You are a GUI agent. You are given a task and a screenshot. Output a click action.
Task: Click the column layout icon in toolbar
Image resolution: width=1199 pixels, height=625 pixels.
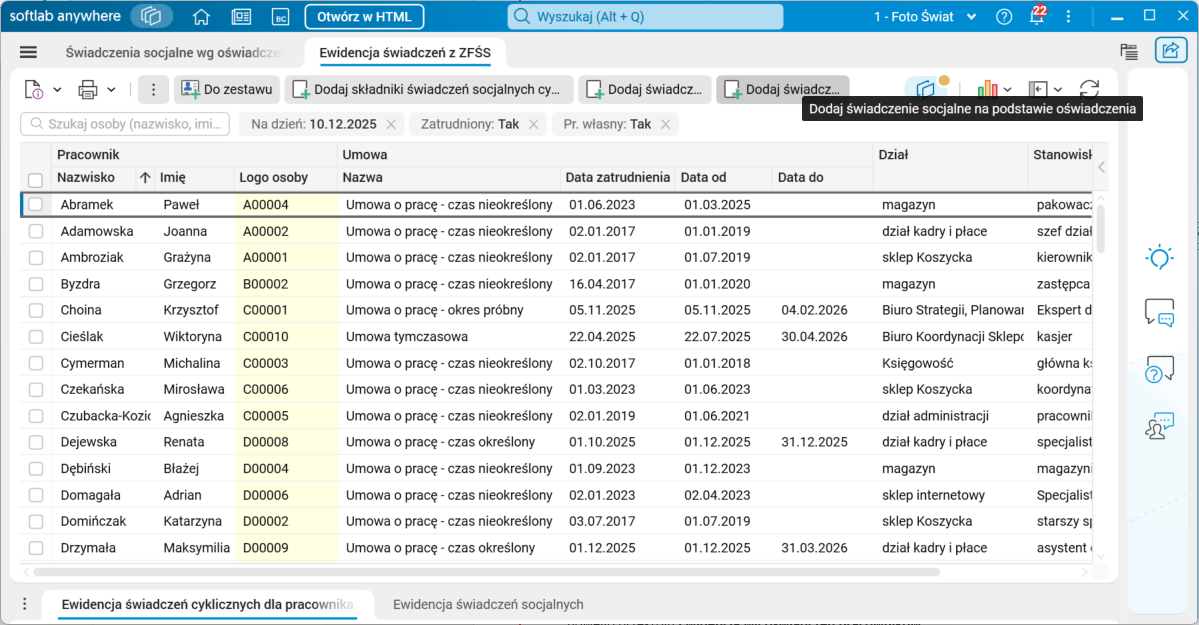tap(1038, 90)
